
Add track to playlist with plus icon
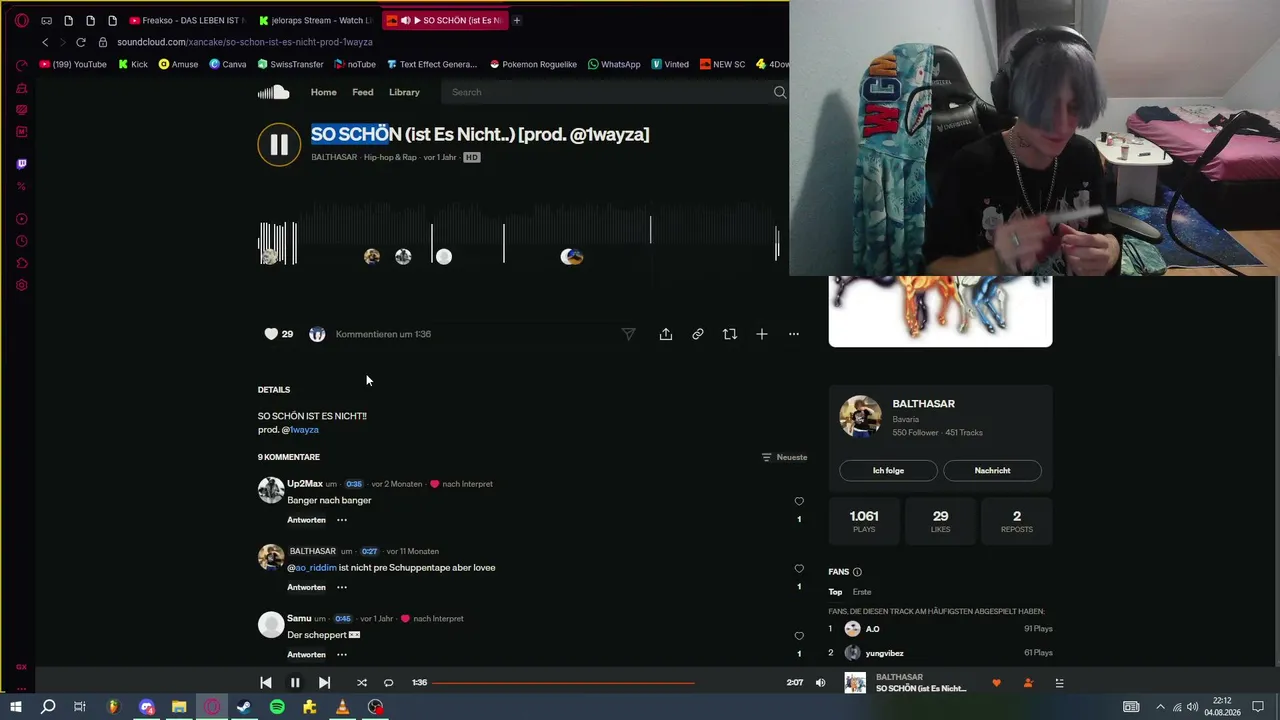coord(762,334)
